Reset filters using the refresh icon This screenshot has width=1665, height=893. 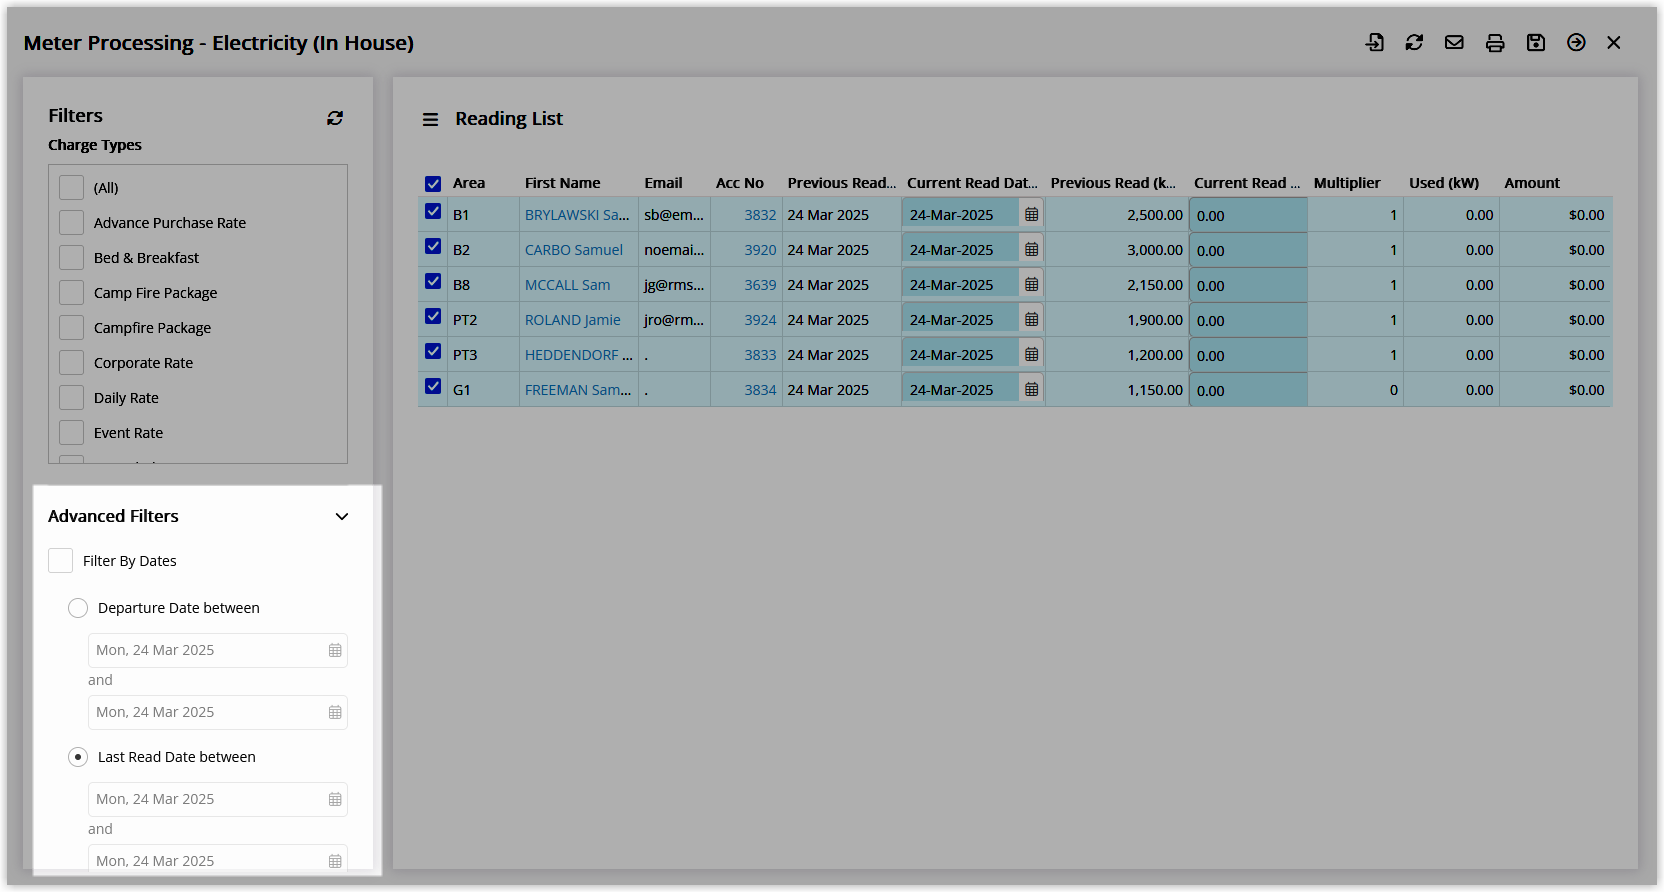335,118
